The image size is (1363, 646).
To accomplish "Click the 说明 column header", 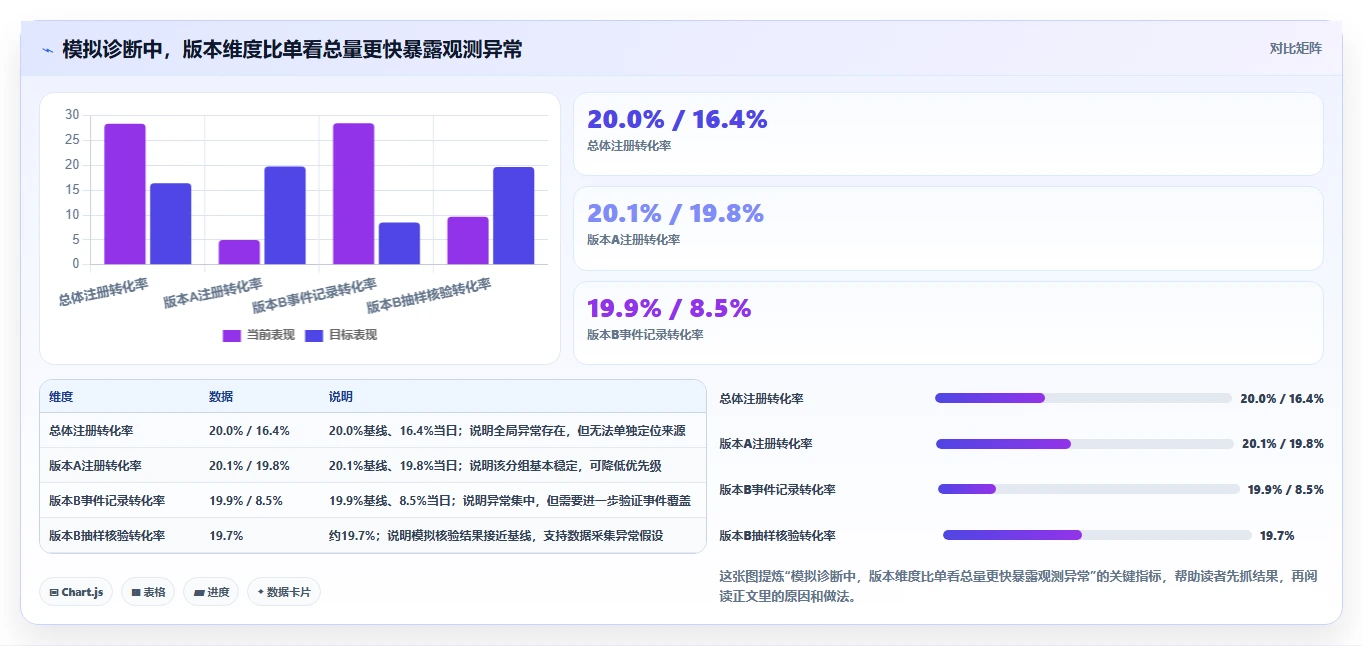I will pyautogui.click(x=341, y=397).
